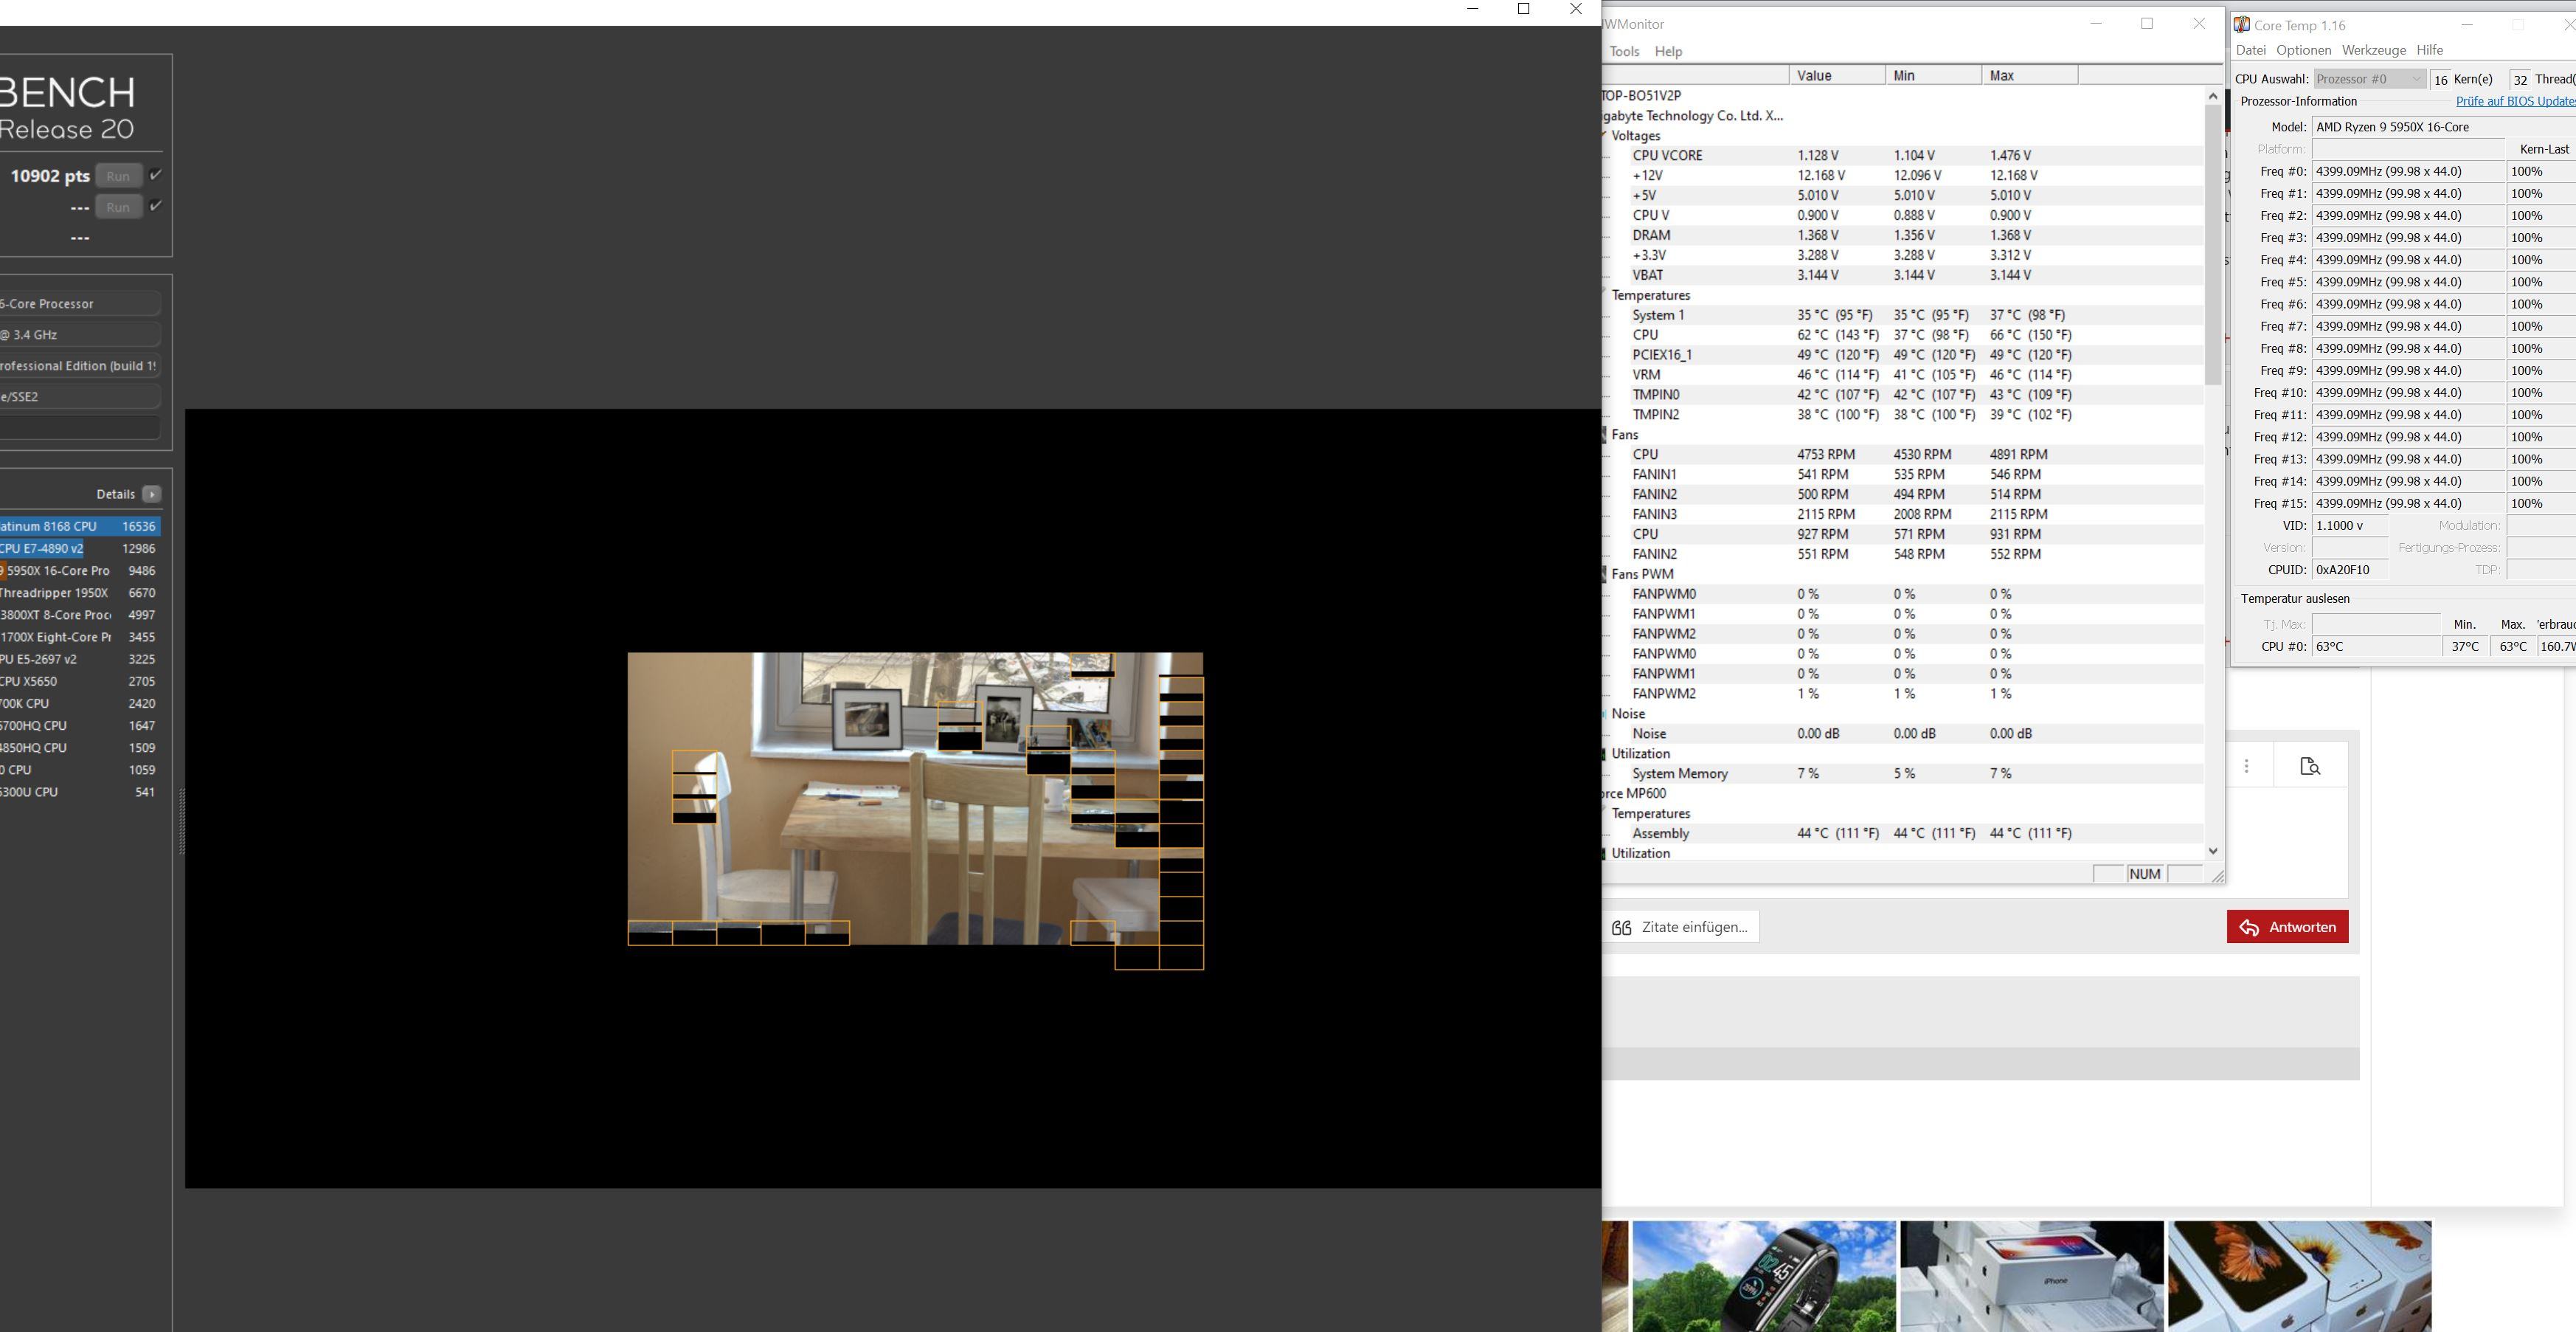
Task: Select the 5950X 16-Core ranking entry scoring 9486
Action: pos(80,571)
